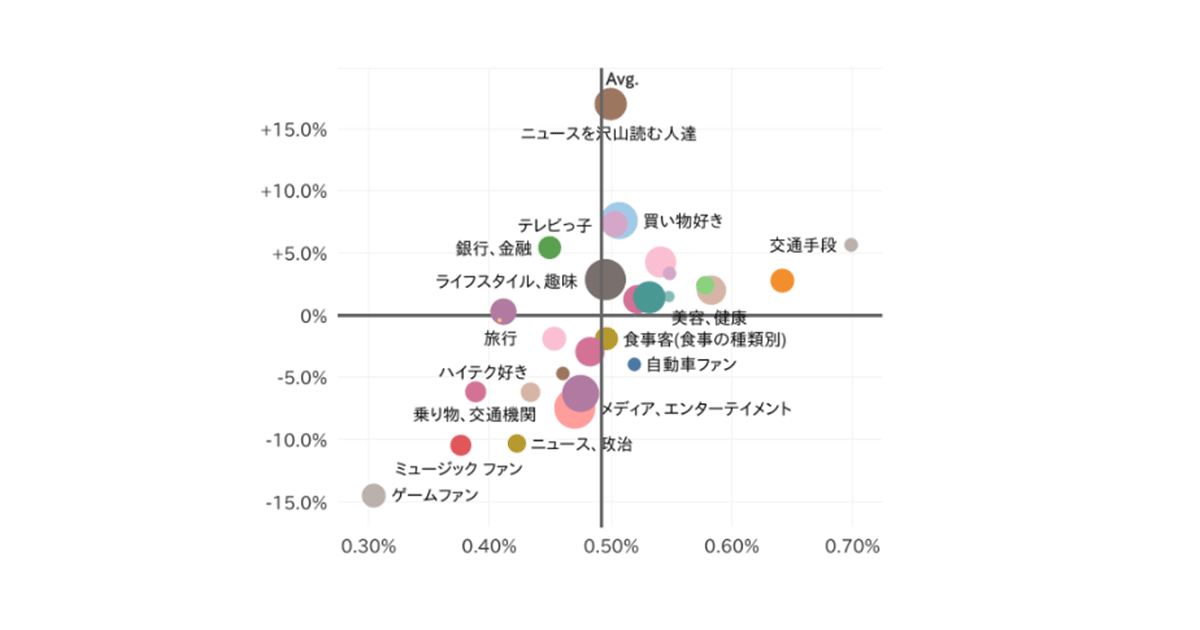Click the mustard 食事客 bubble
Image resolution: width=1200 pixels, height=630 pixels.
(x=607, y=339)
